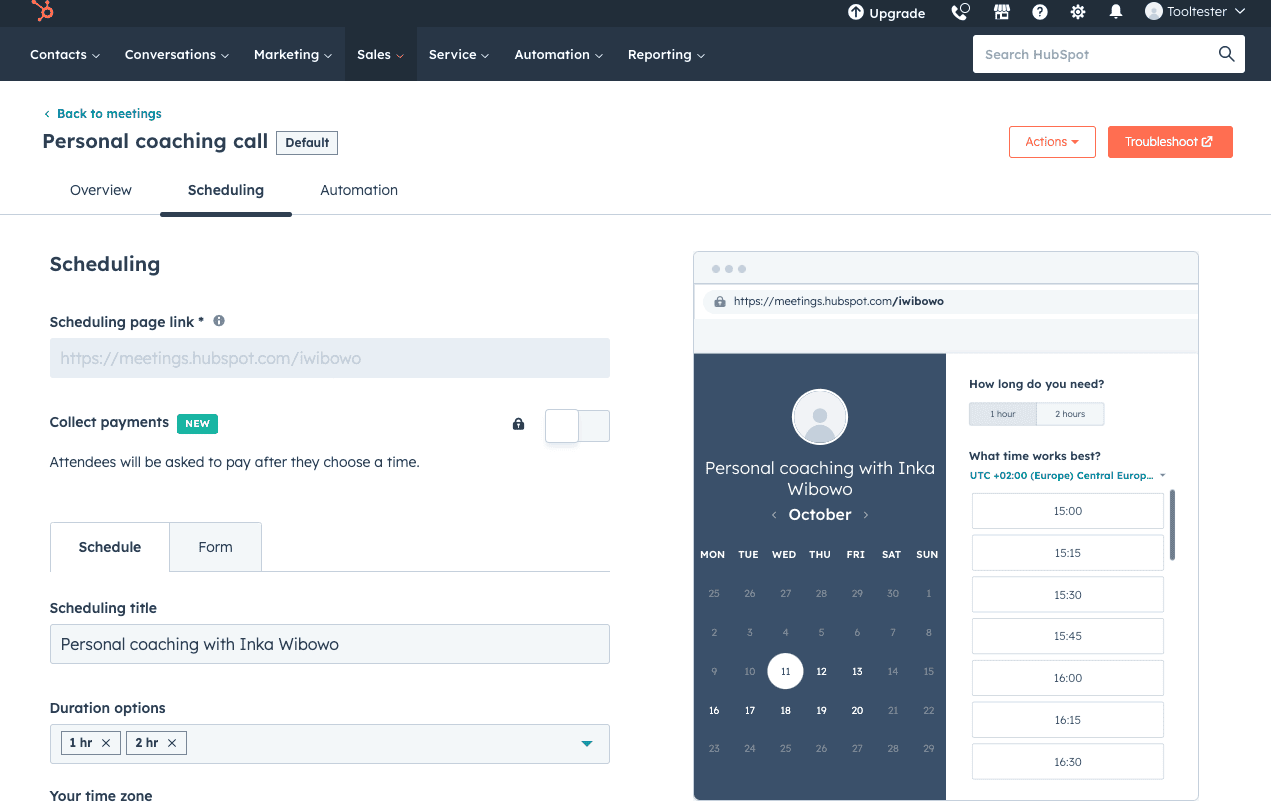The image size is (1271, 810).
Task: Select October 12 in the calendar
Action: coord(821,672)
